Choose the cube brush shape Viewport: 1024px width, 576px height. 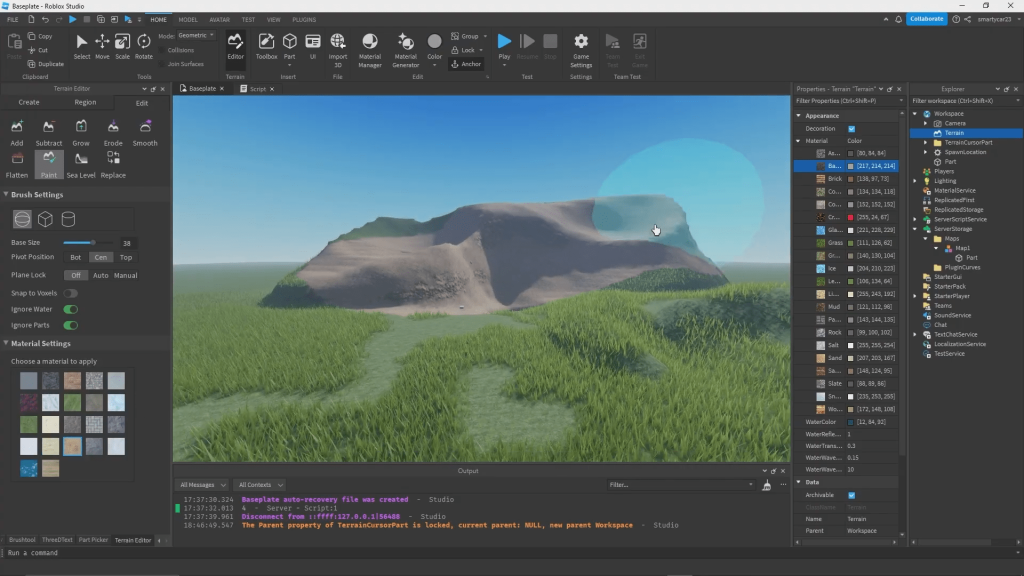point(45,219)
